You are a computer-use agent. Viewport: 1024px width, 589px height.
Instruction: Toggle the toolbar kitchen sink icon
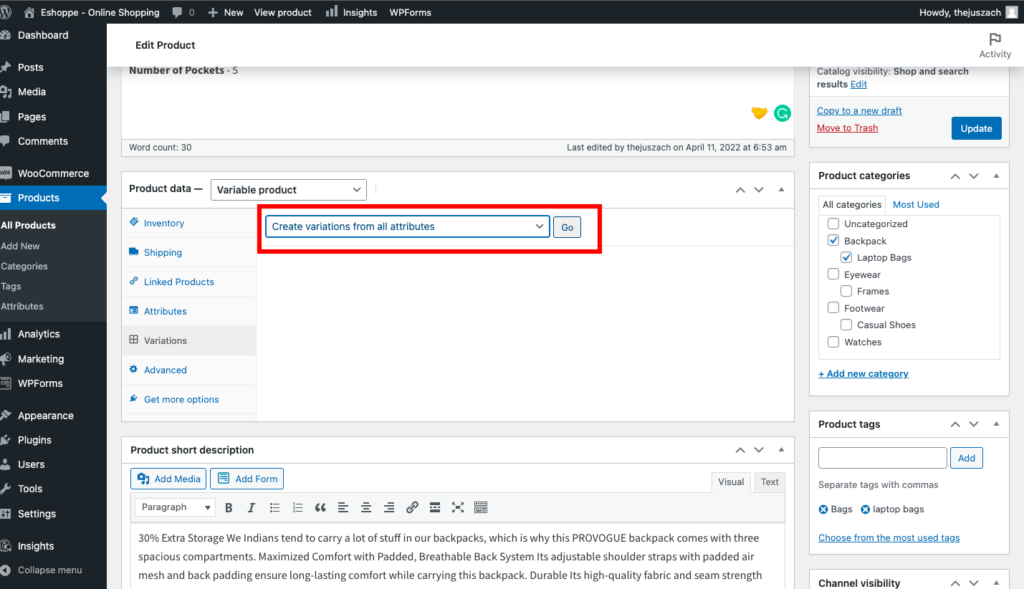click(x=481, y=507)
